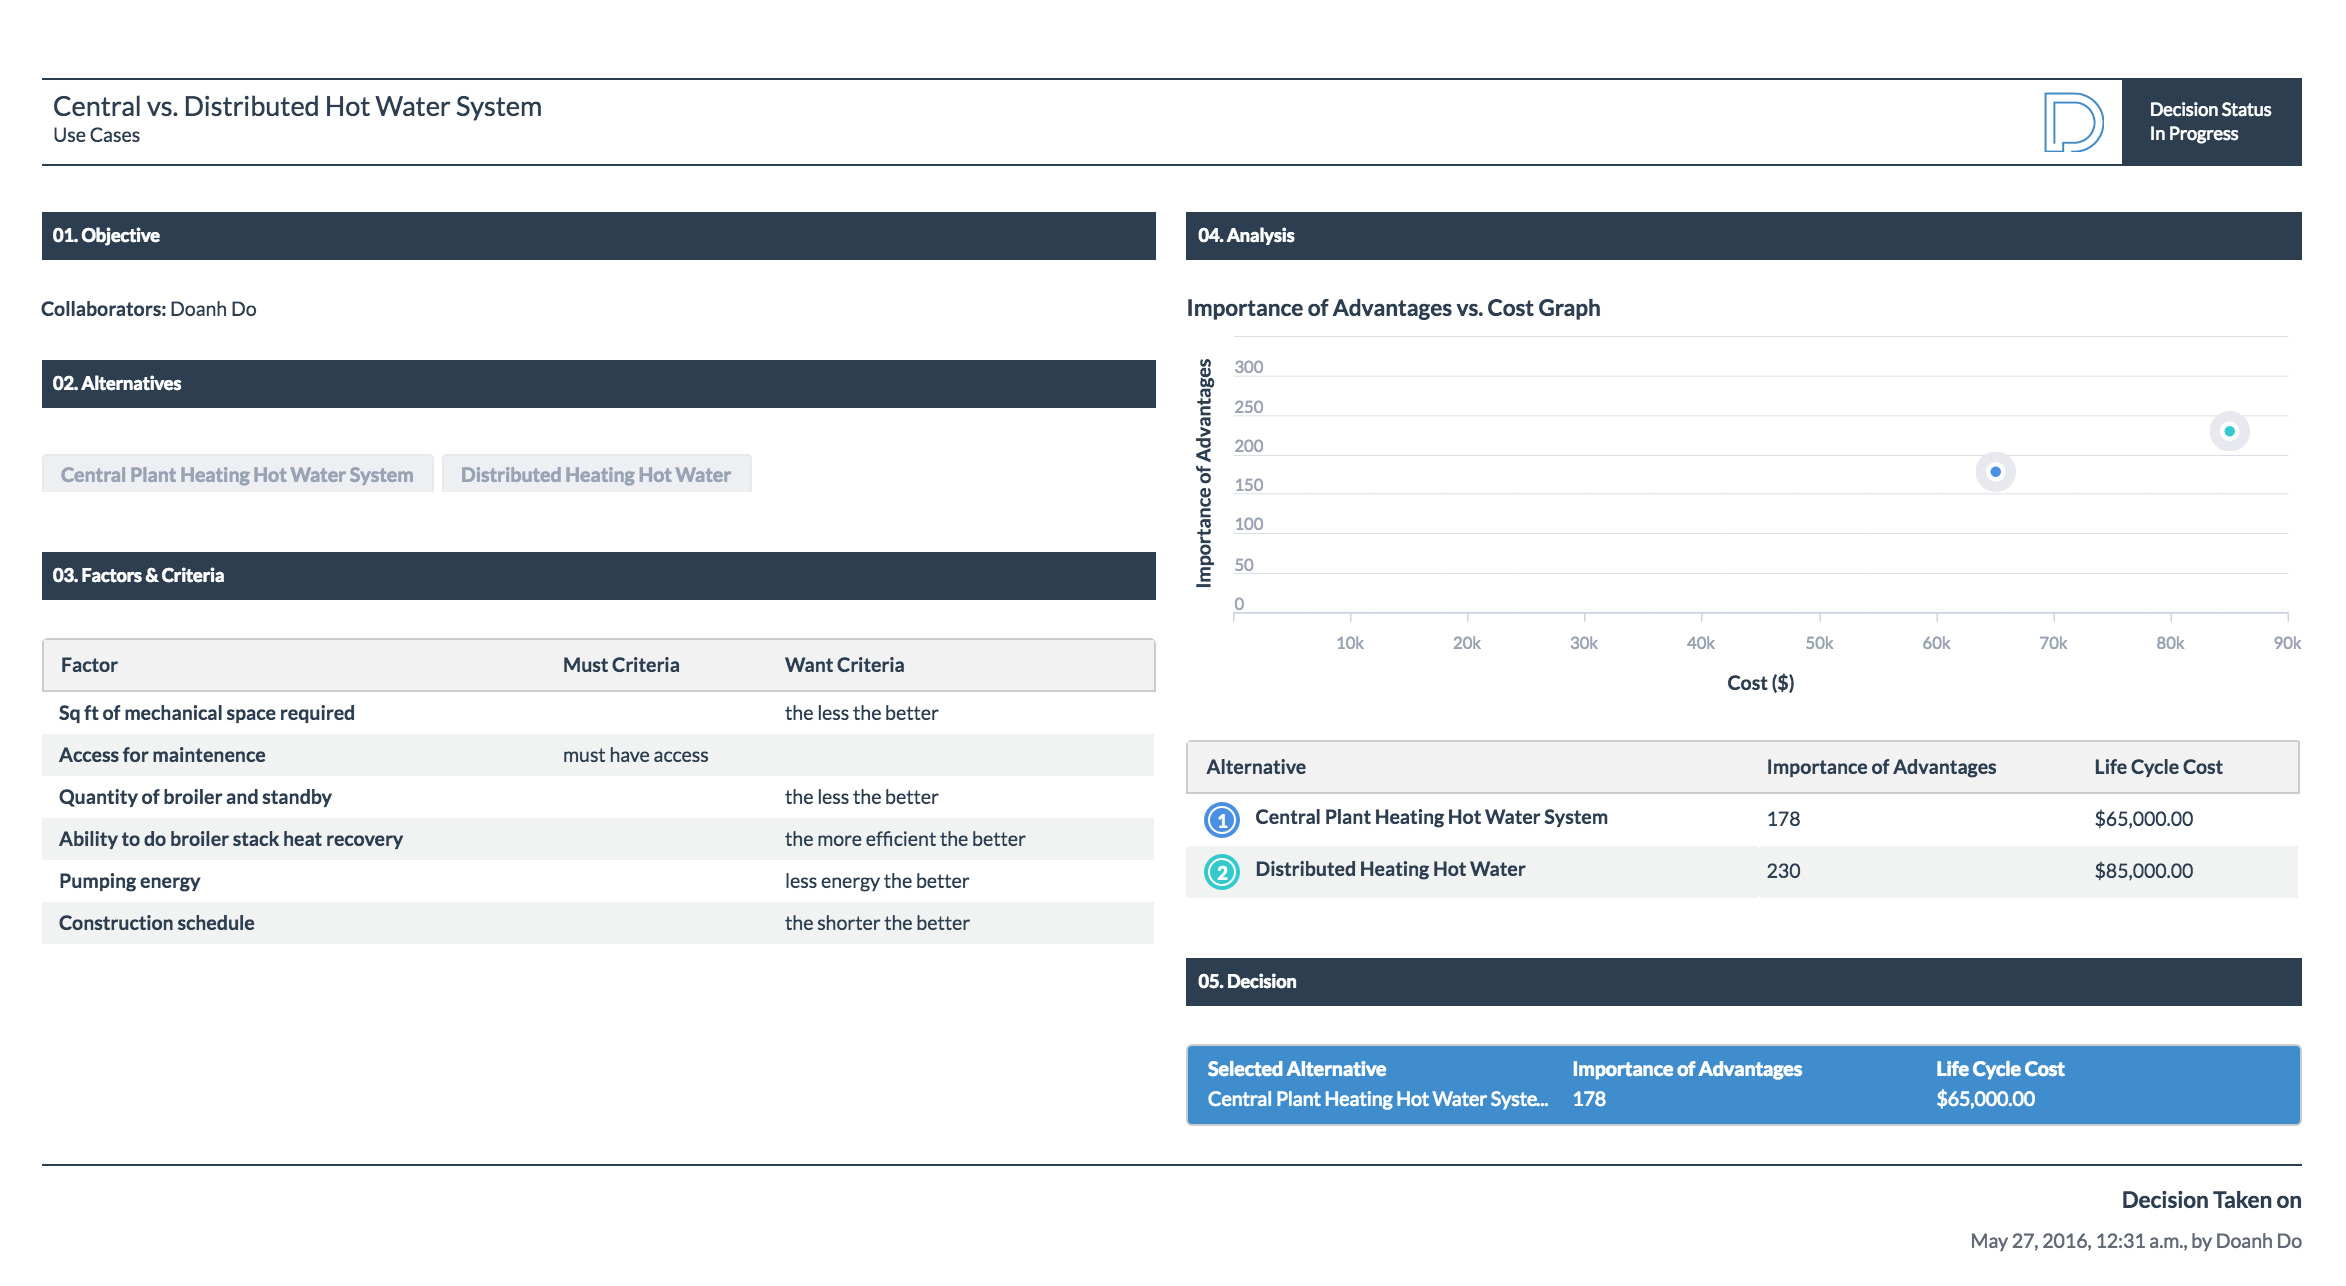Click the Must Criteria column header
The image size is (2346, 1286).
[621, 665]
